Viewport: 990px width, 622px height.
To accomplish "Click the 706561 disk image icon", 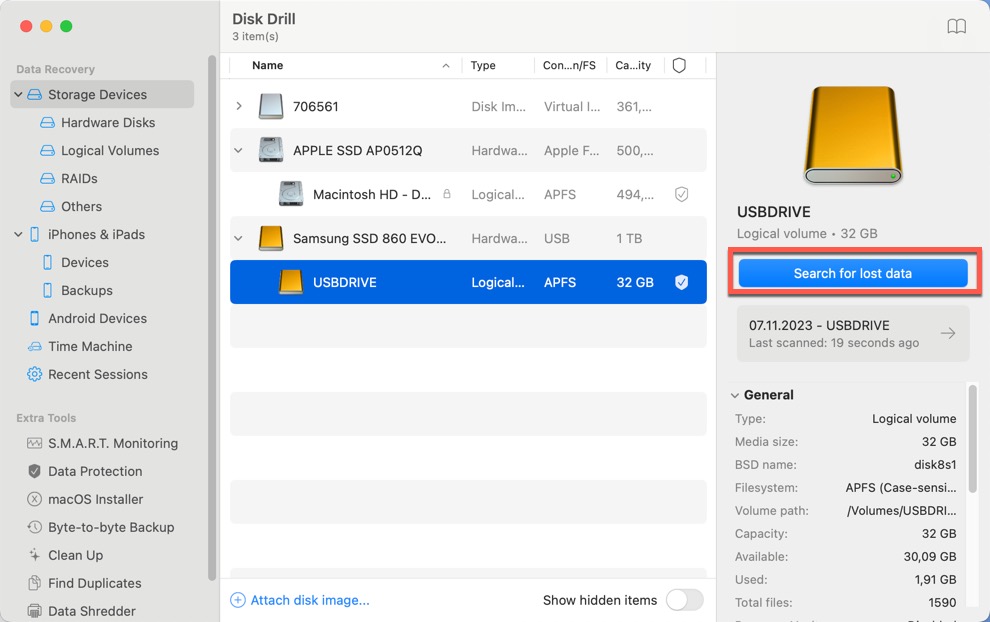I will 271,106.
